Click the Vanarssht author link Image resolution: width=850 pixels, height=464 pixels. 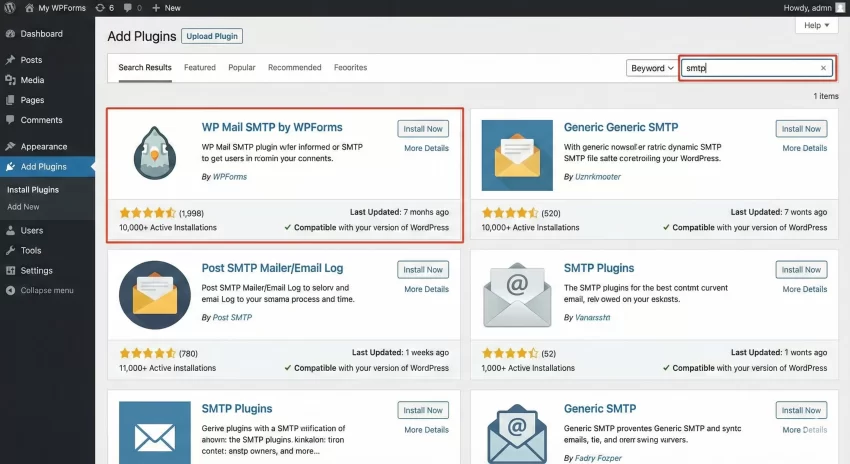(x=593, y=318)
